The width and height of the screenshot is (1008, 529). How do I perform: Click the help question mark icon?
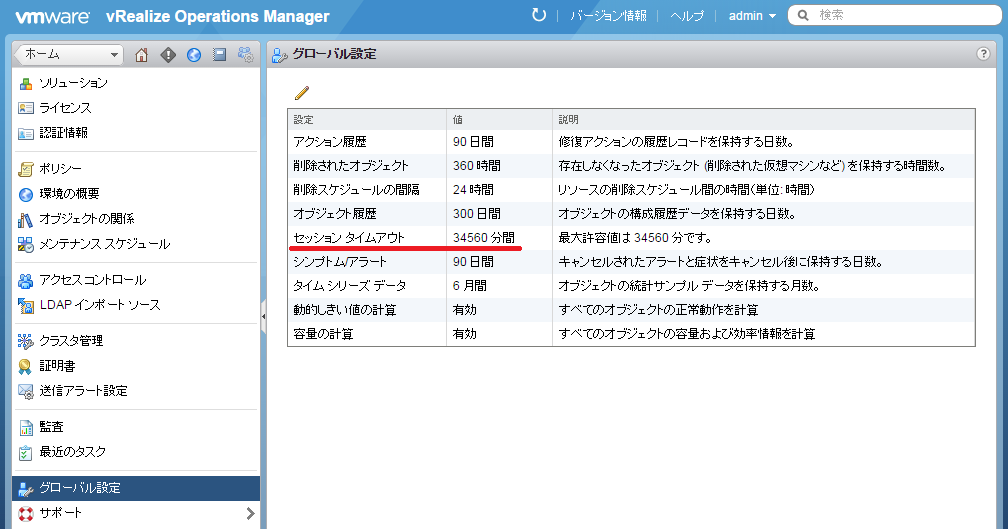pos(983,54)
